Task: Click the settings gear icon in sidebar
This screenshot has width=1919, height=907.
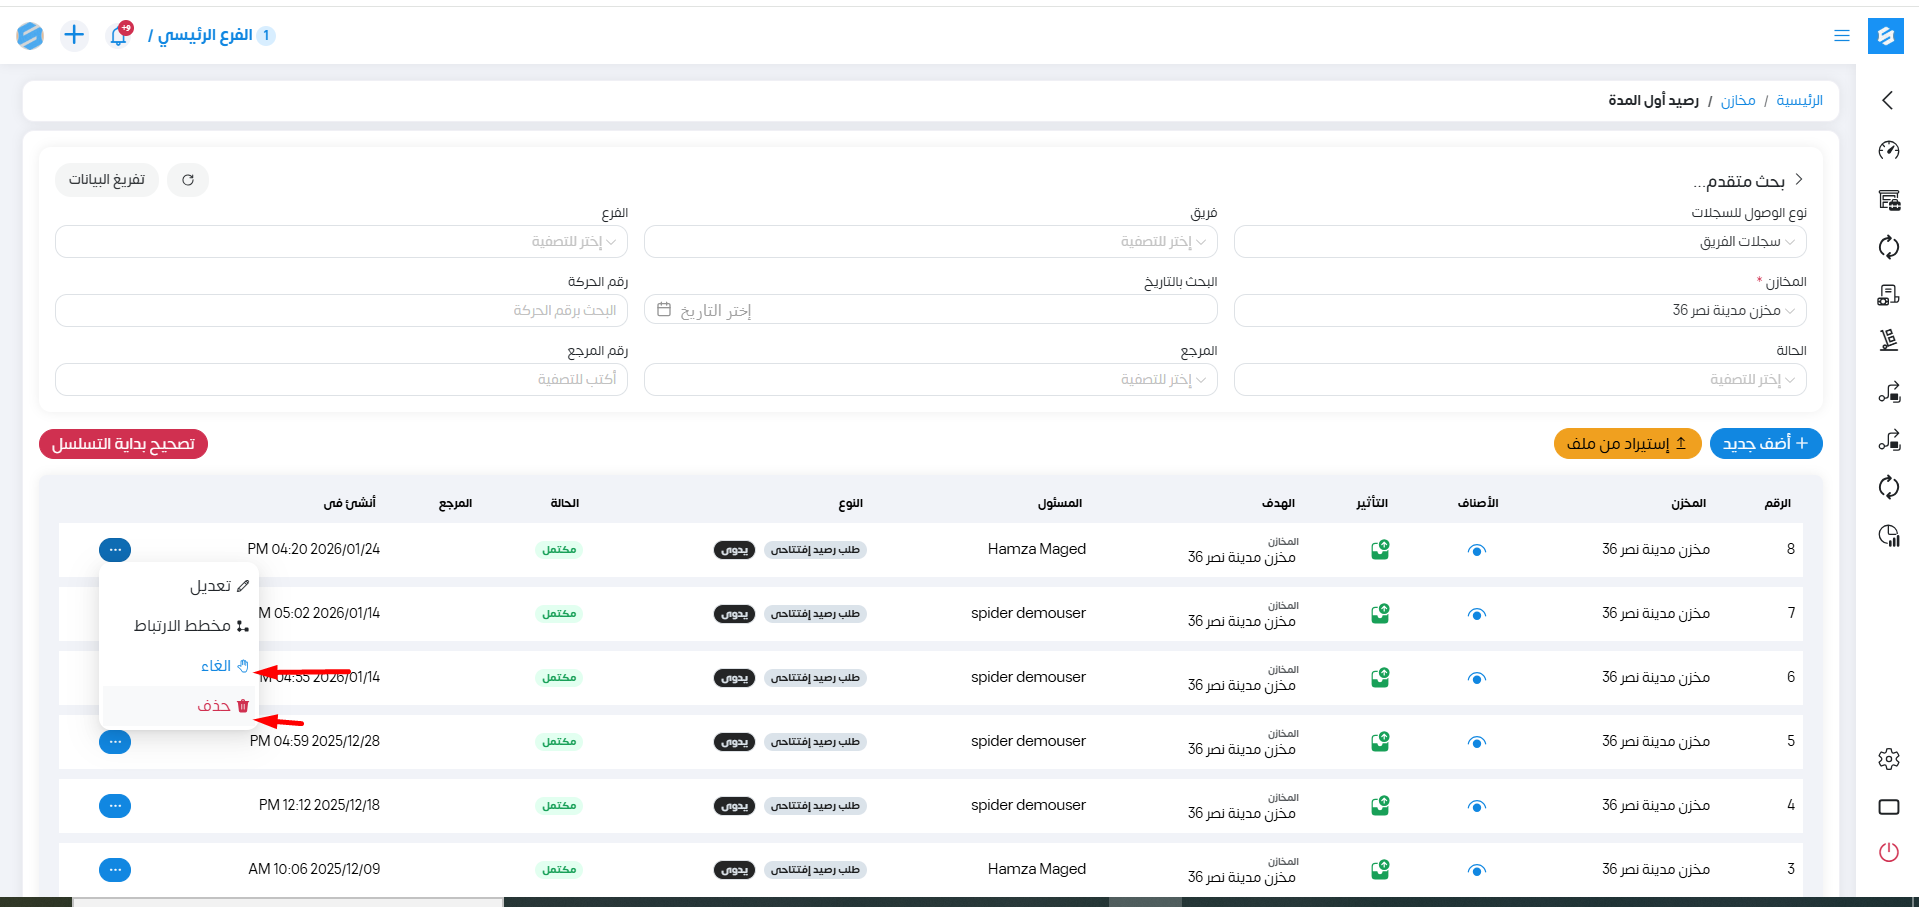Action: click(x=1888, y=759)
